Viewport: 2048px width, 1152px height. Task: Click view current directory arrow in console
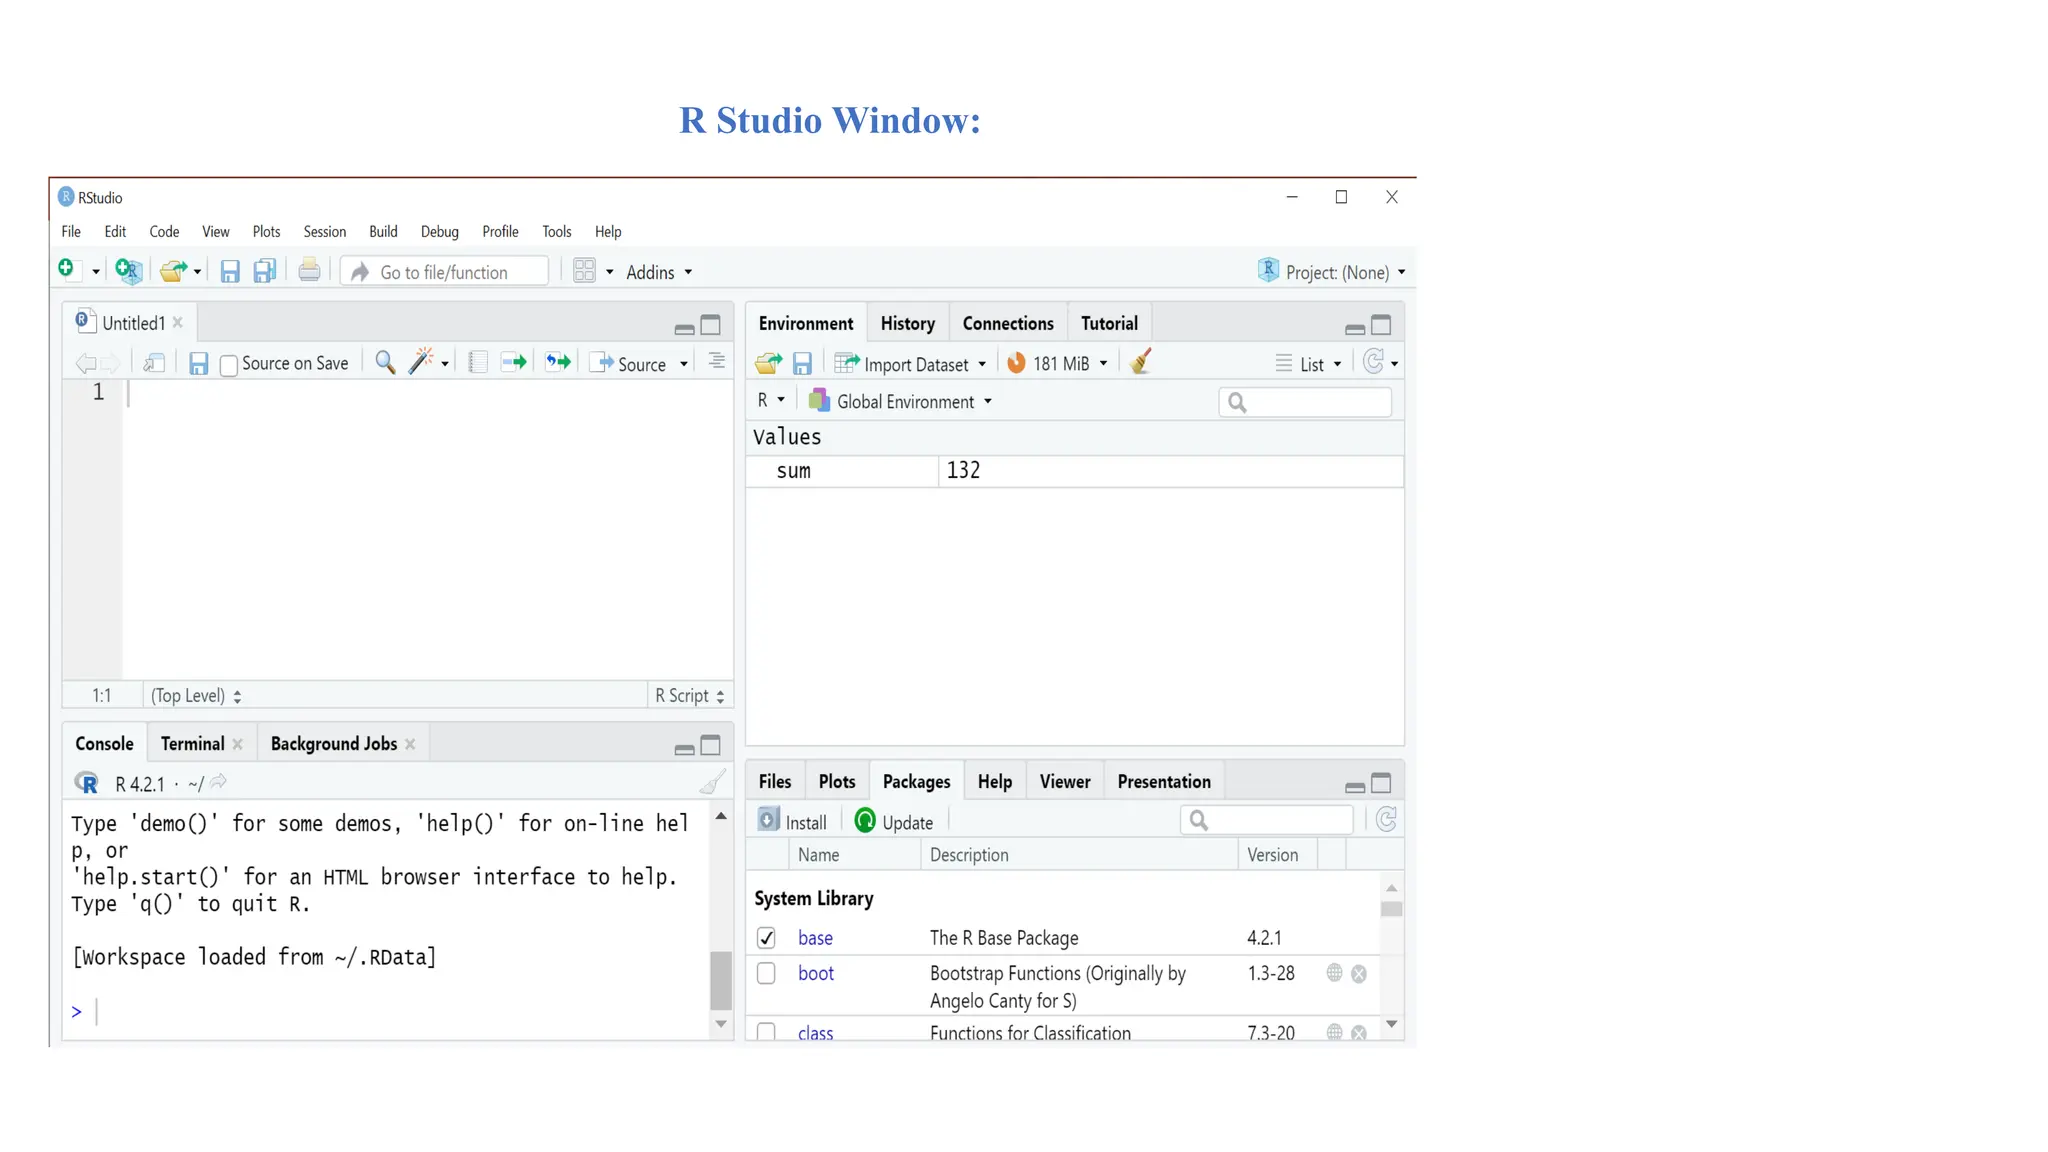click(219, 783)
